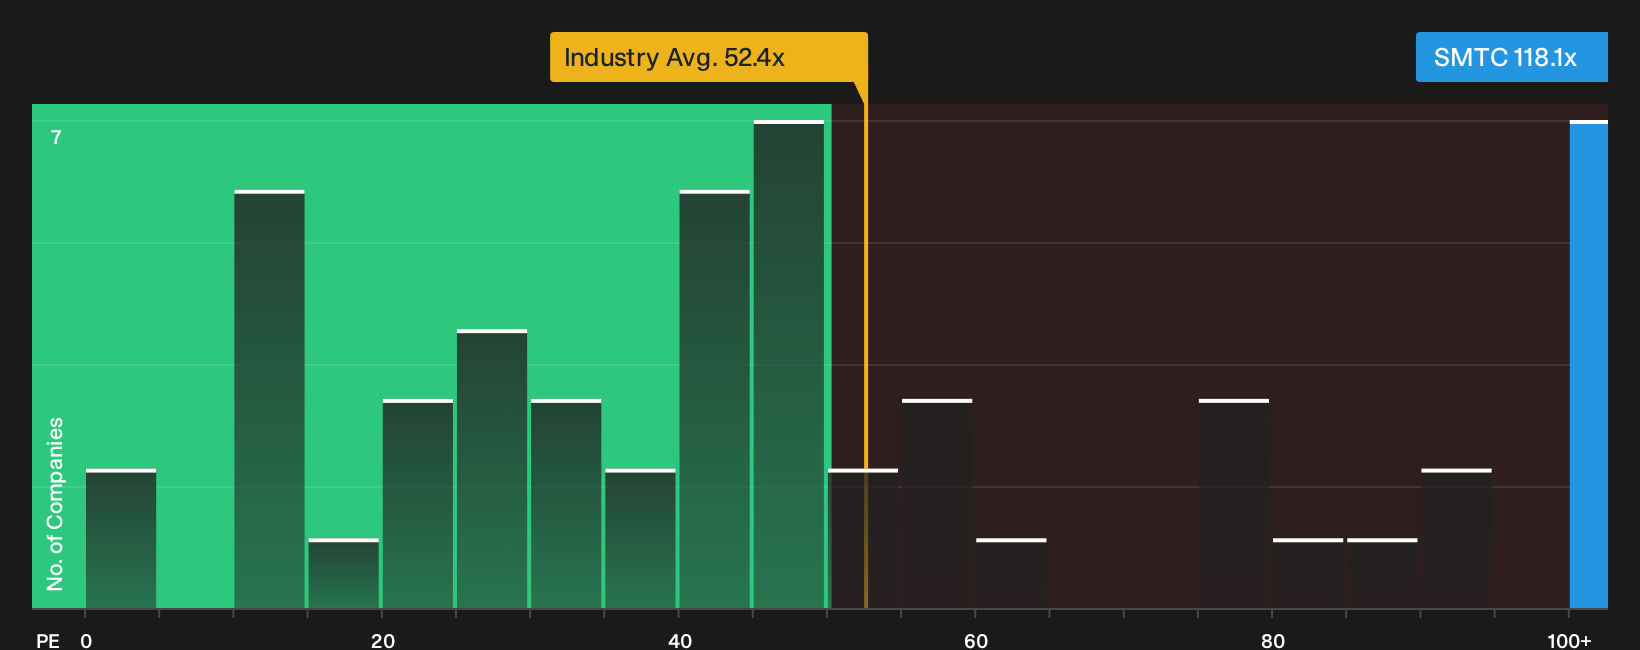Click the bar for PE 35-40
The image size is (1640, 650).
[640, 539]
